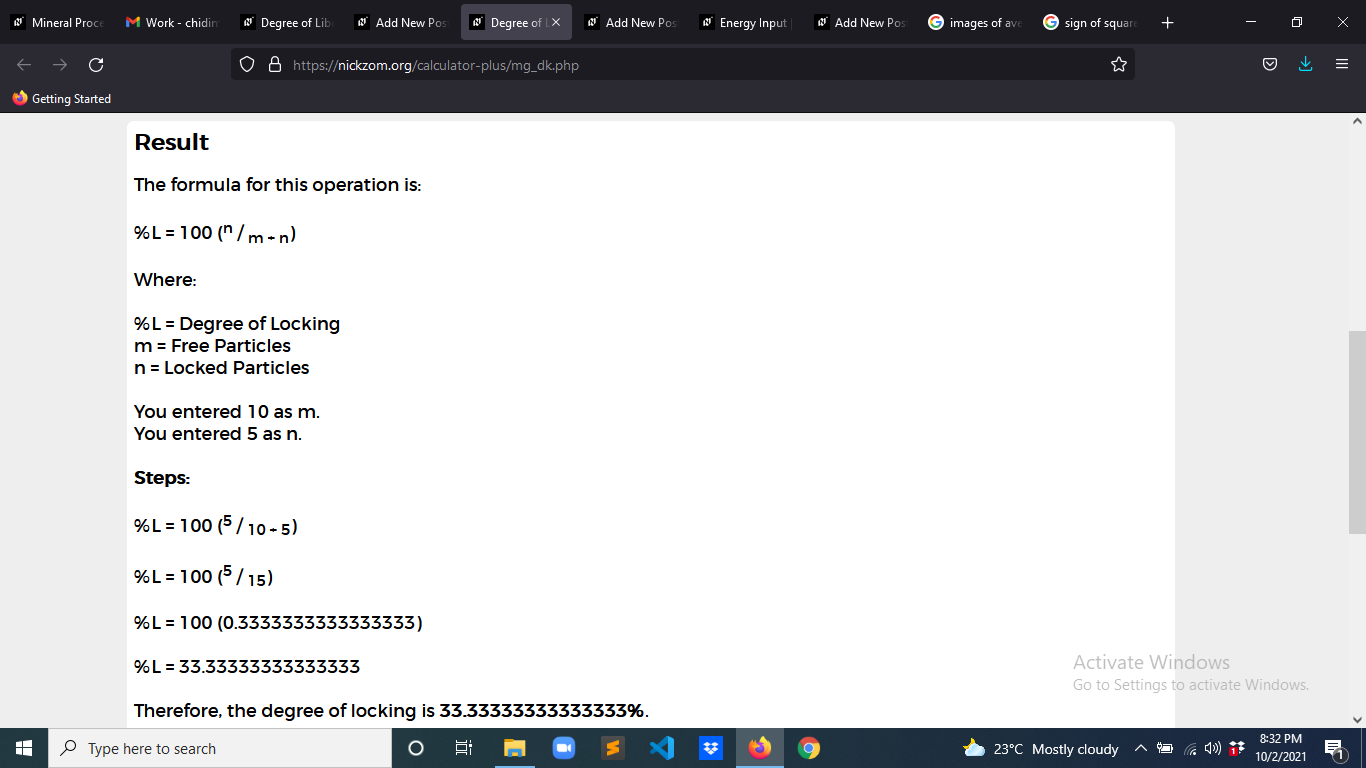The height and width of the screenshot is (768, 1366).
Task: Open the Firefox hamburger application menu
Action: 1342,64
